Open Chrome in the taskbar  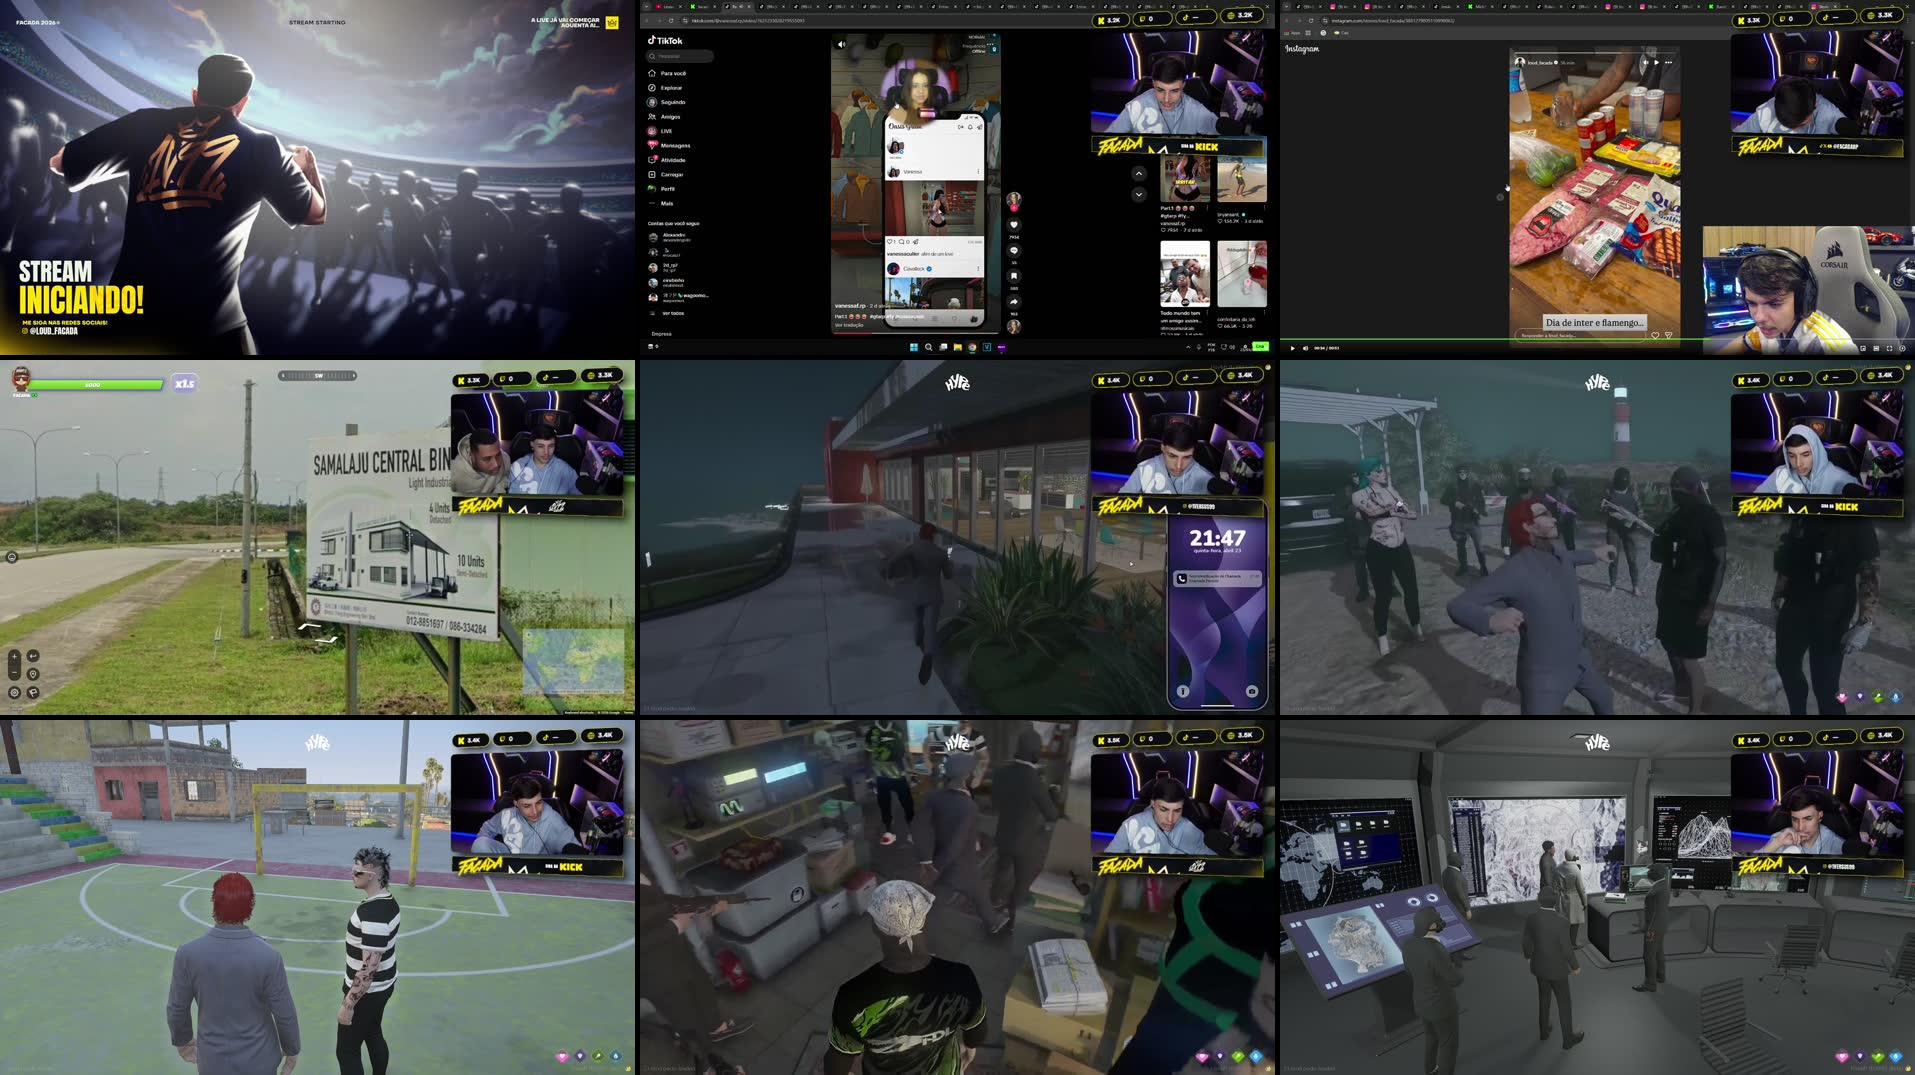coord(971,347)
